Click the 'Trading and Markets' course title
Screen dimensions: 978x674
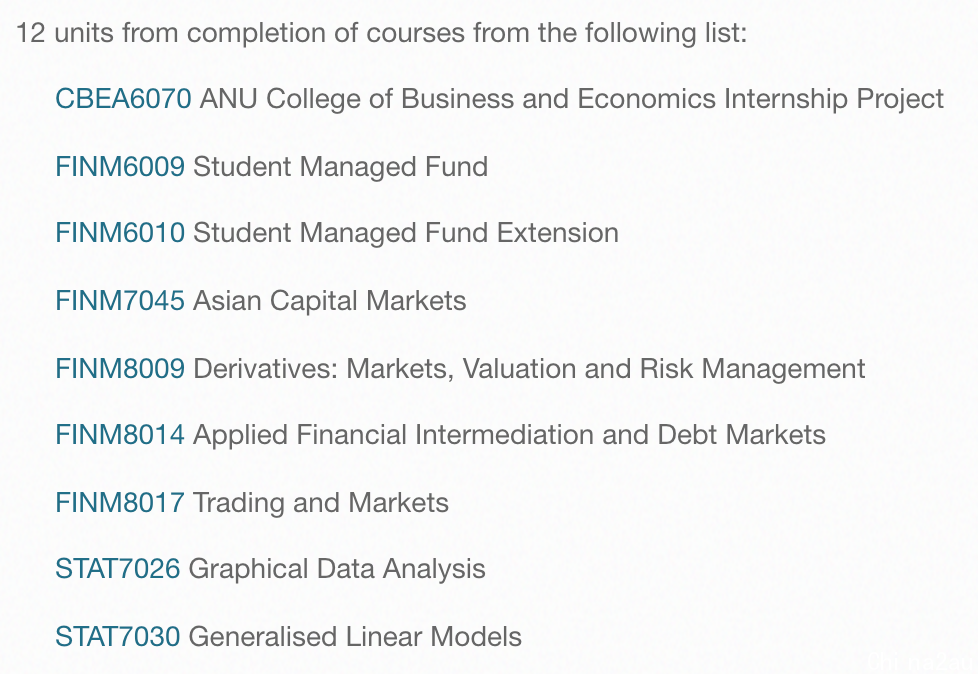coord(321,503)
